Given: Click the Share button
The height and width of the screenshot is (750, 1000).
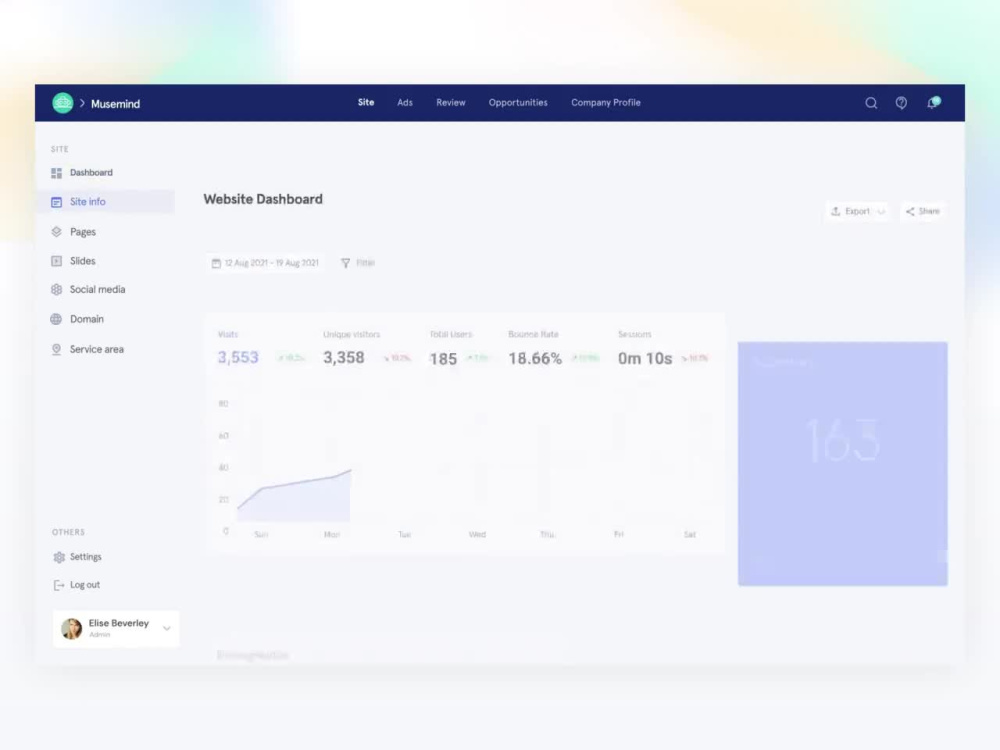Looking at the screenshot, I should (x=923, y=211).
